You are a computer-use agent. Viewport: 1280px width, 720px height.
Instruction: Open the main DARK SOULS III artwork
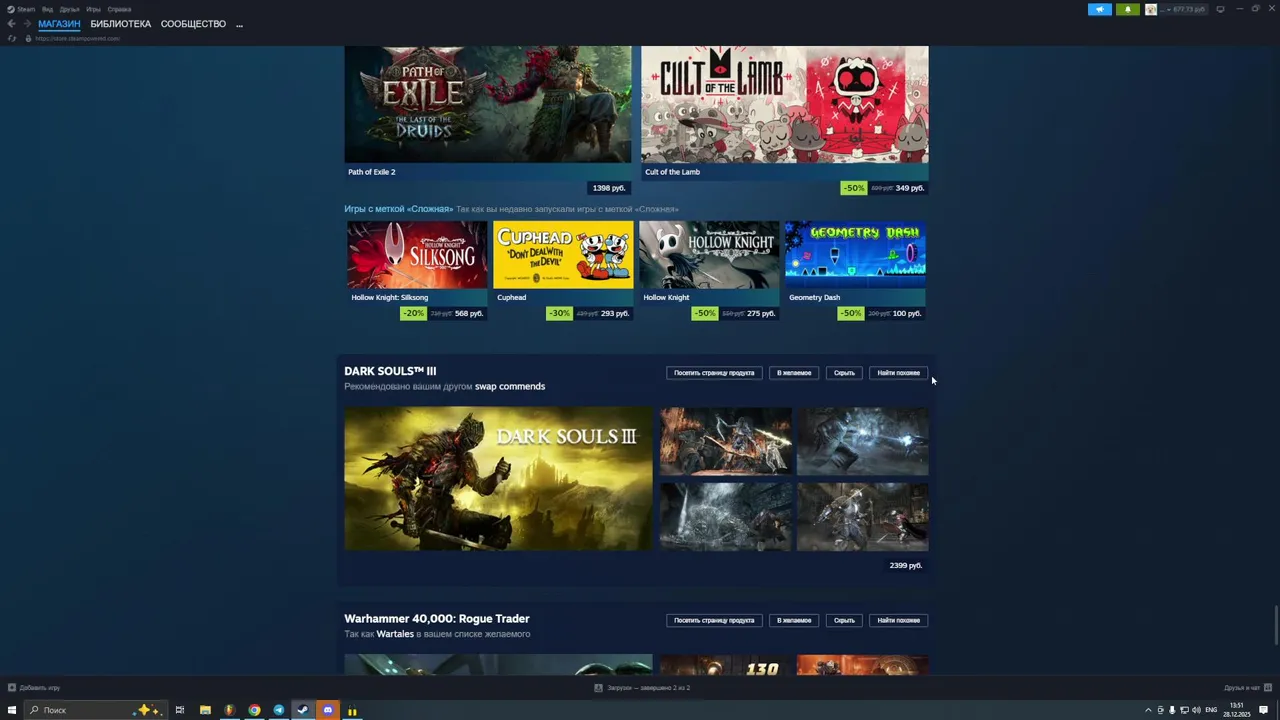pyautogui.click(x=498, y=478)
